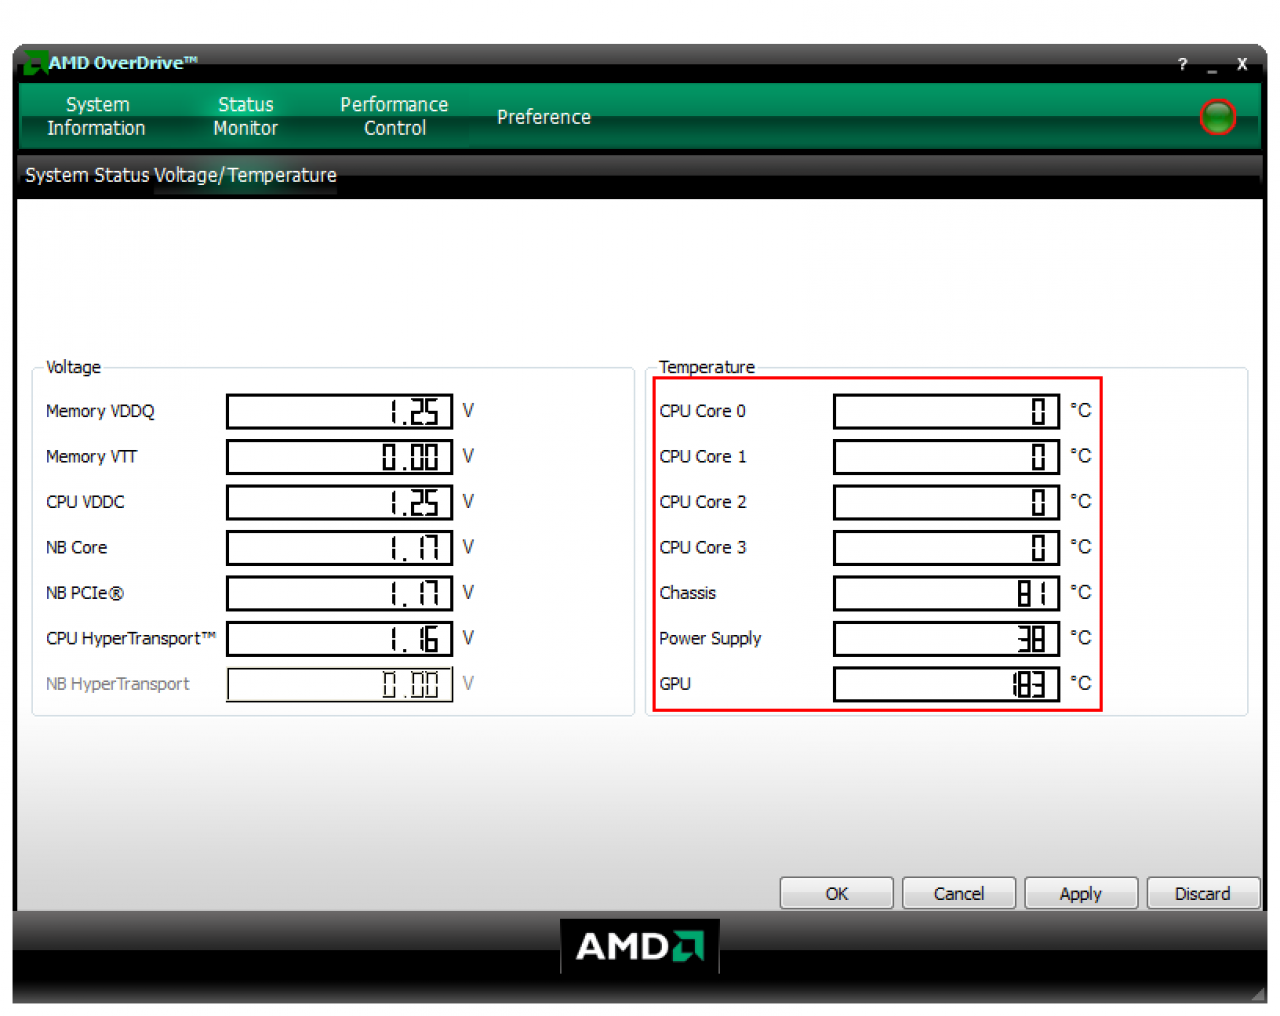Select the CPU VDDC voltage readout

pos(340,502)
